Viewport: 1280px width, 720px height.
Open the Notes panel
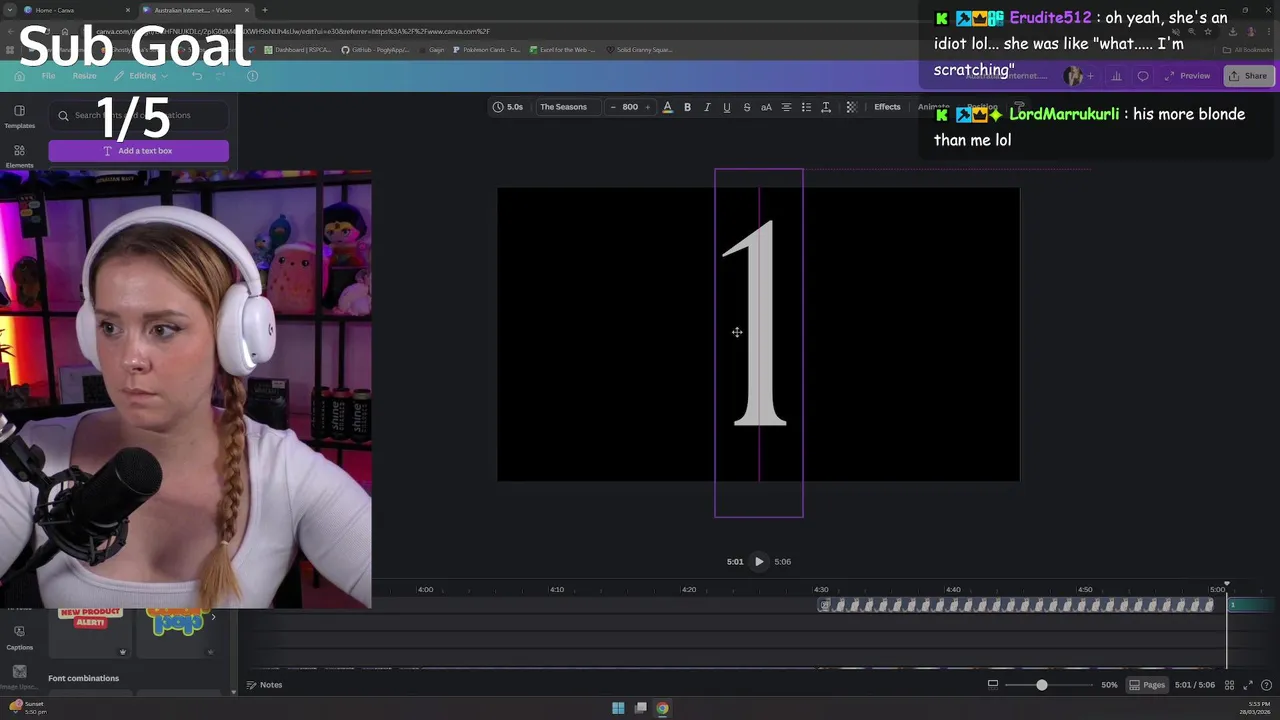pyautogui.click(x=264, y=685)
